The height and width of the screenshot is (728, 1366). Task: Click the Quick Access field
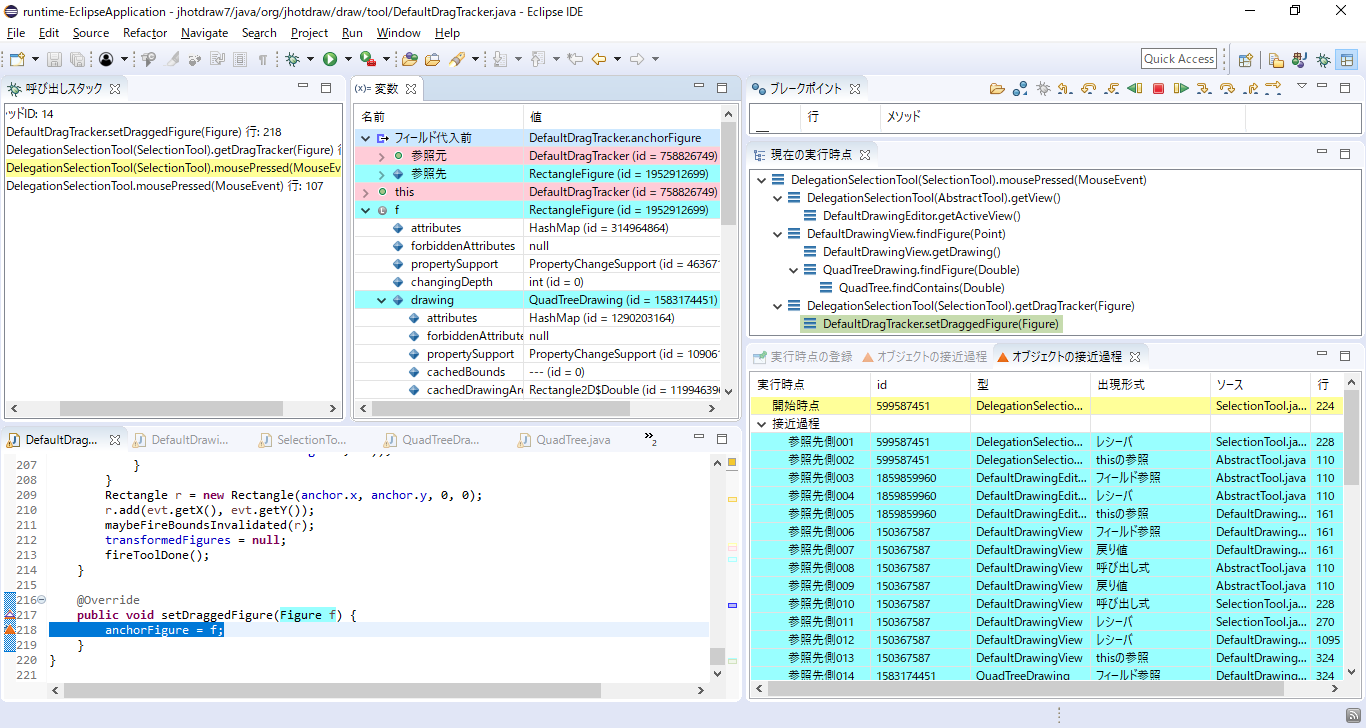pos(1179,59)
